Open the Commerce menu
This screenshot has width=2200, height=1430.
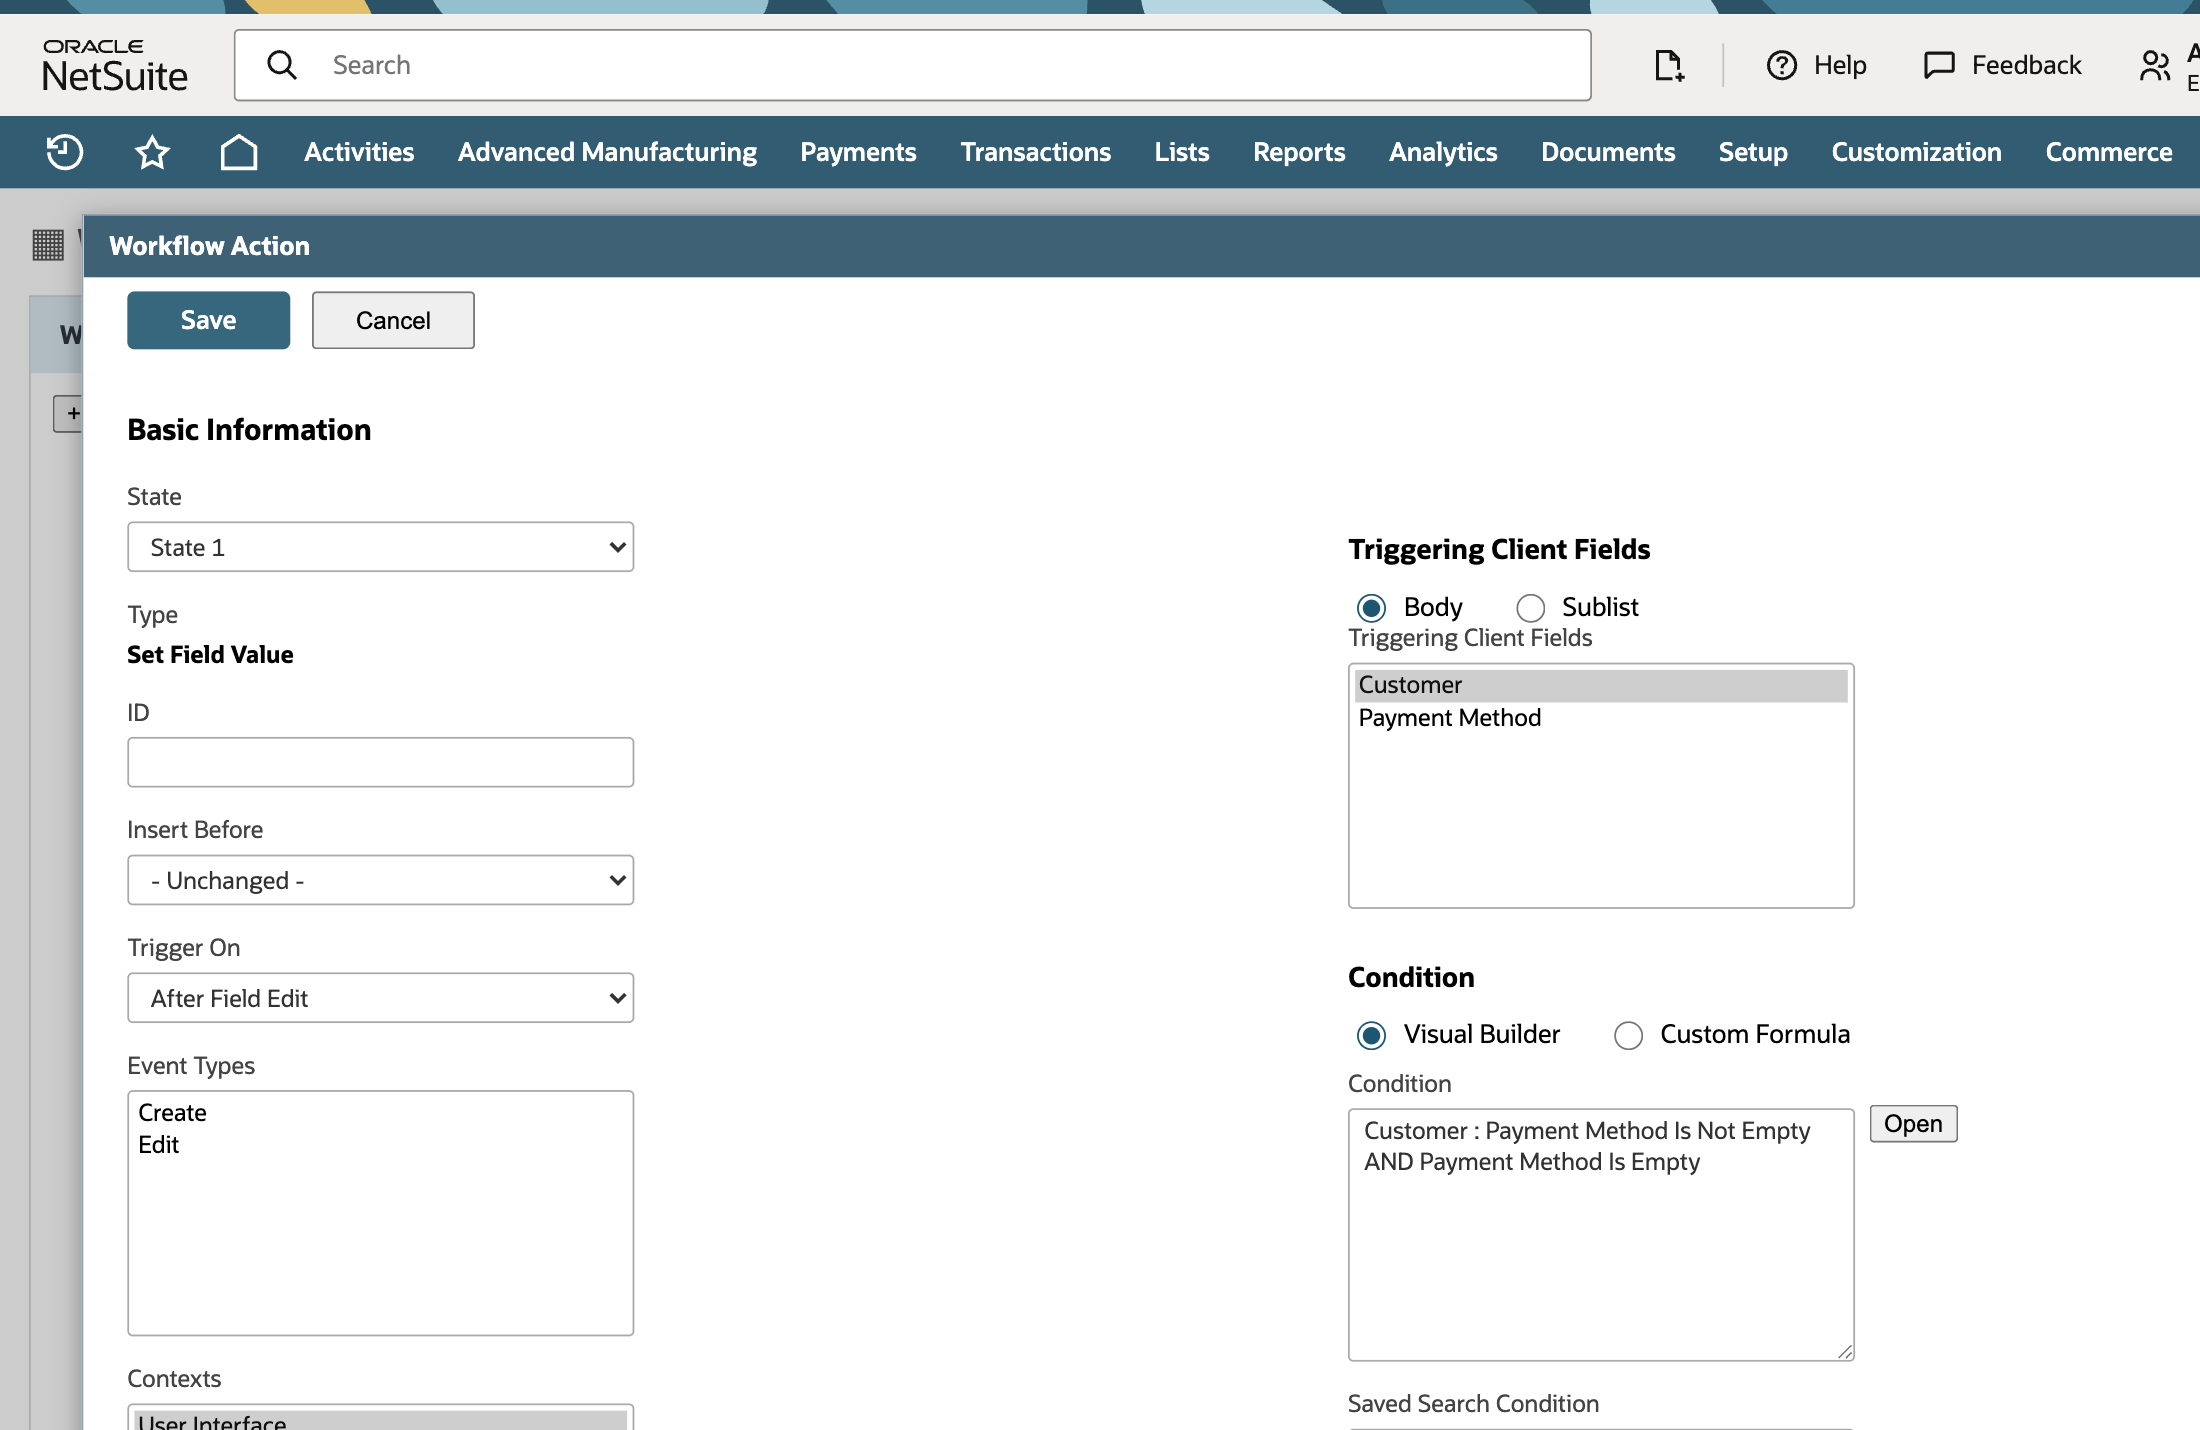(2109, 152)
